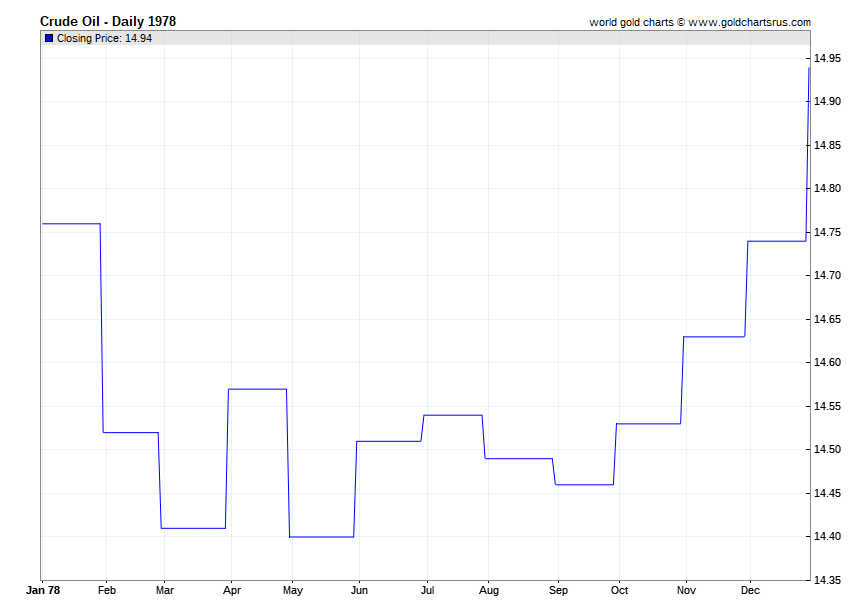Click the 14.95 y-axis value
The height and width of the screenshot is (616, 850).
(828, 58)
